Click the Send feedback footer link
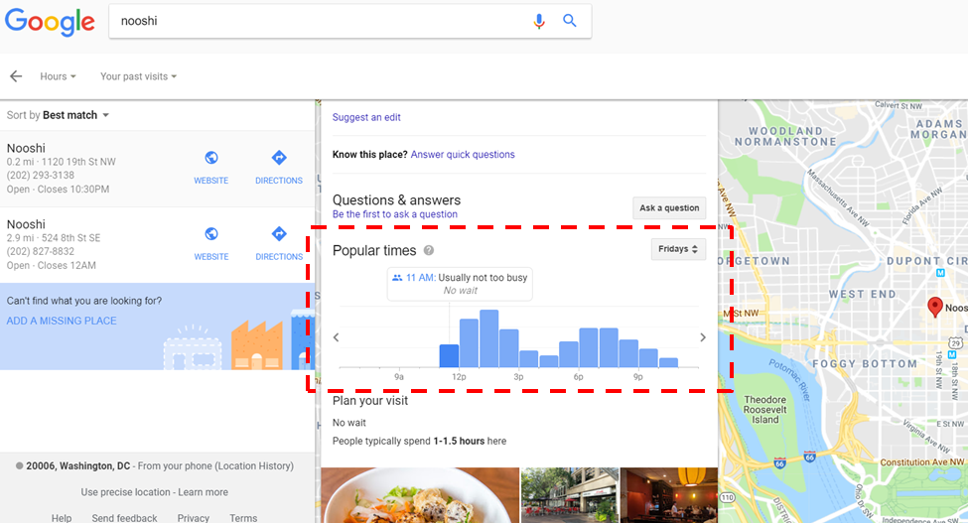The height and width of the screenshot is (523, 968). point(124,518)
